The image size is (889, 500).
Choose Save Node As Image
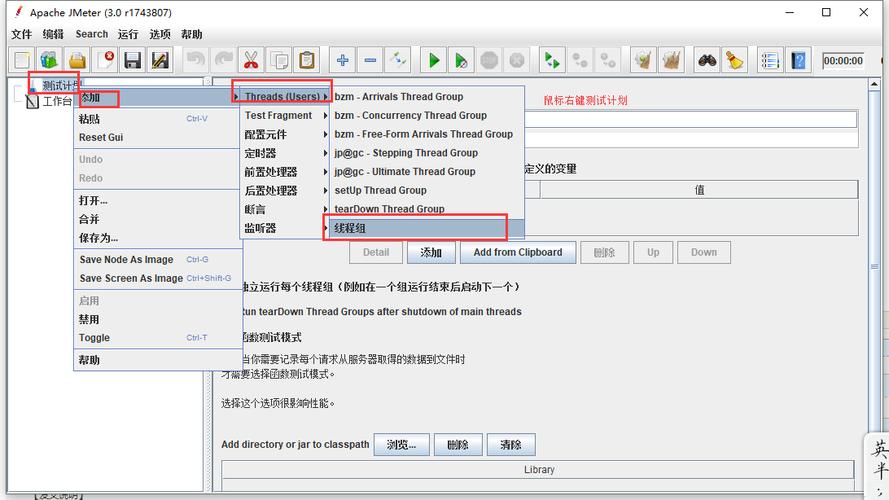pos(158,260)
